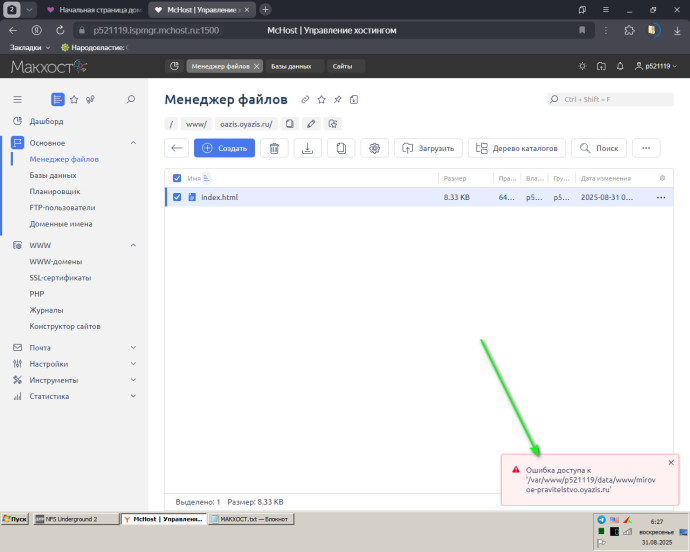Sort by Имя column

tap(194, 178)
